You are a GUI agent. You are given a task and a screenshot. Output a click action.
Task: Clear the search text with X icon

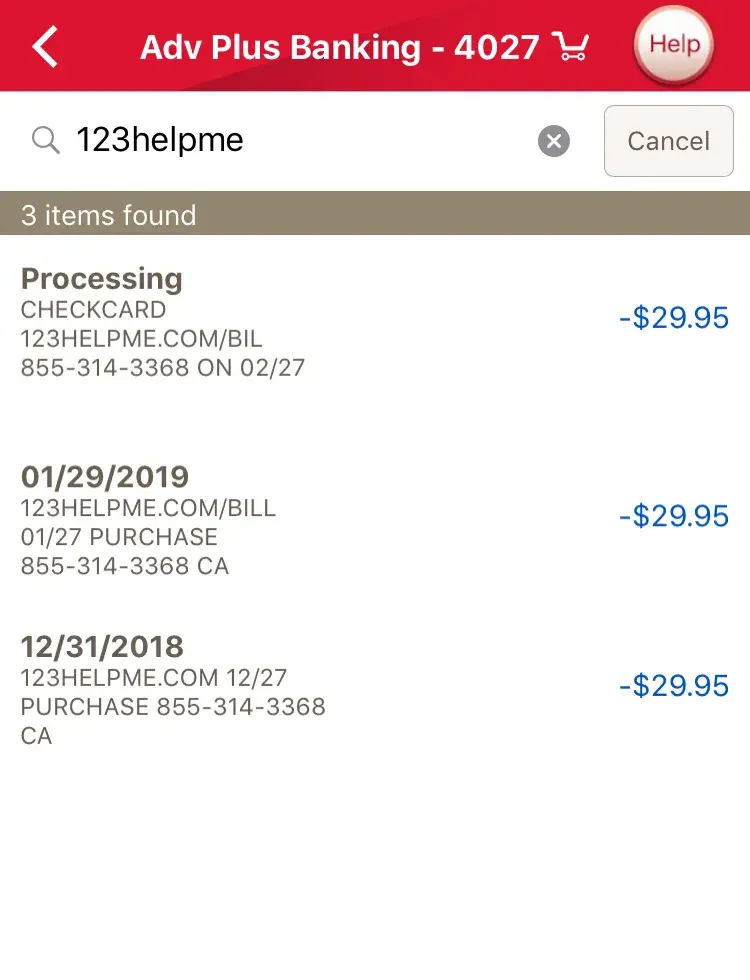(x=554, y=141)
